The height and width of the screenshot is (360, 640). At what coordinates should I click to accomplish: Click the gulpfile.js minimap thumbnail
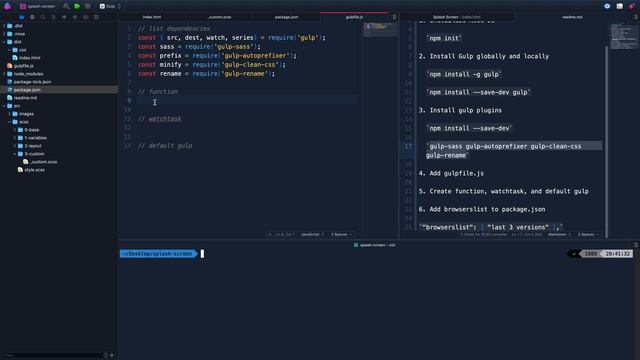pyautogui.click(x=380, y=30)
